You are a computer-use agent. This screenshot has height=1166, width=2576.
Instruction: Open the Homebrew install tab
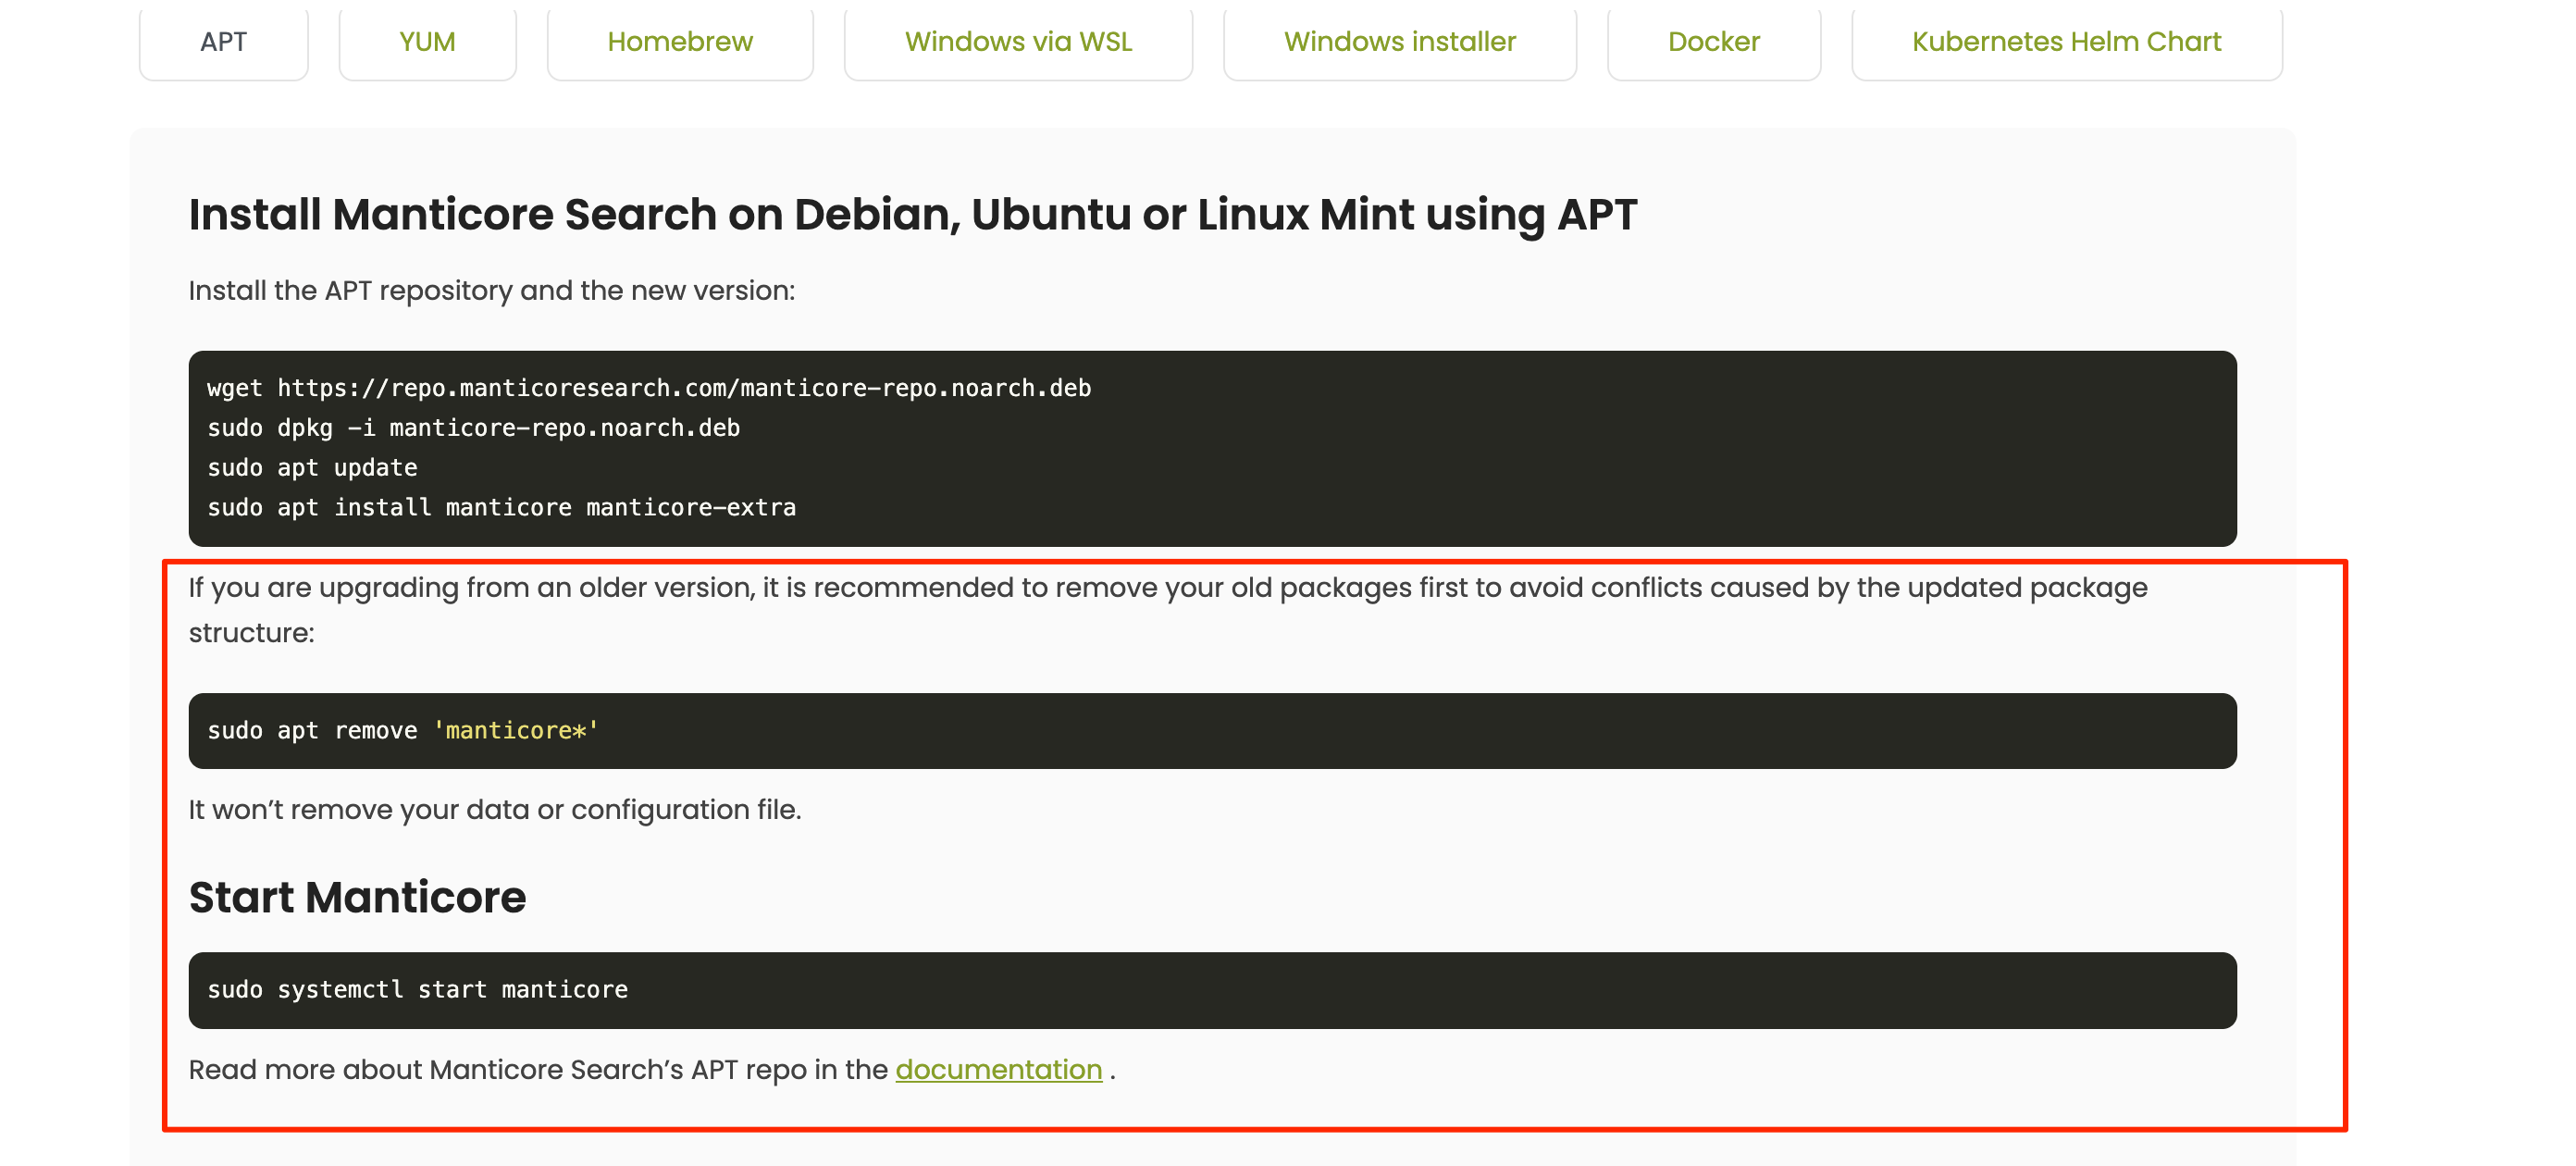680,42
